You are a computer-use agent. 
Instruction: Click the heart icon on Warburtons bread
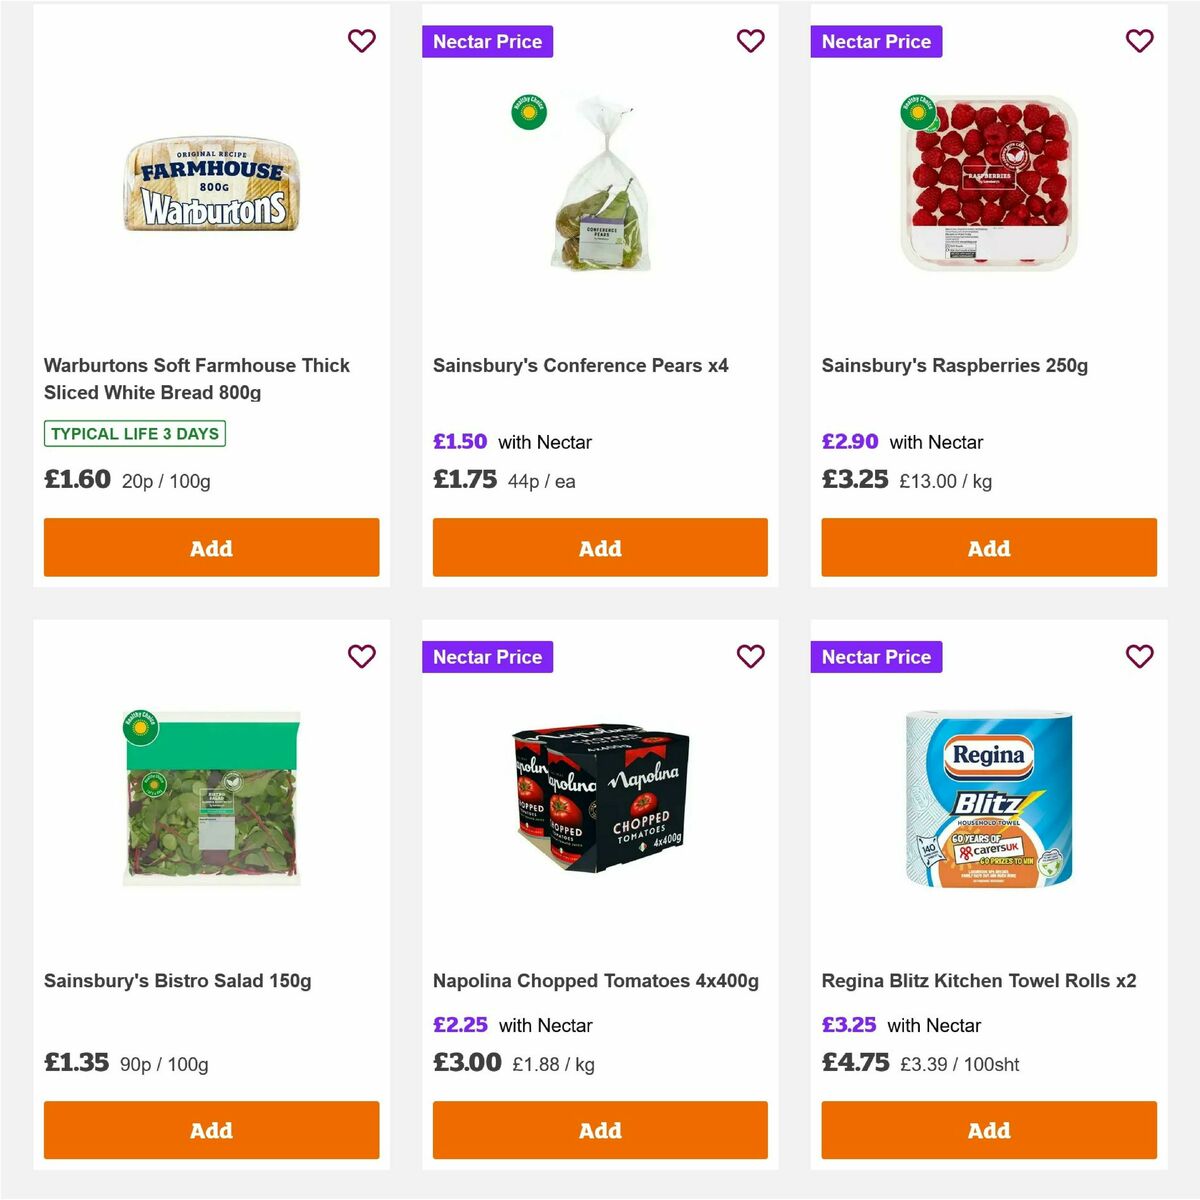pos(362,40)
